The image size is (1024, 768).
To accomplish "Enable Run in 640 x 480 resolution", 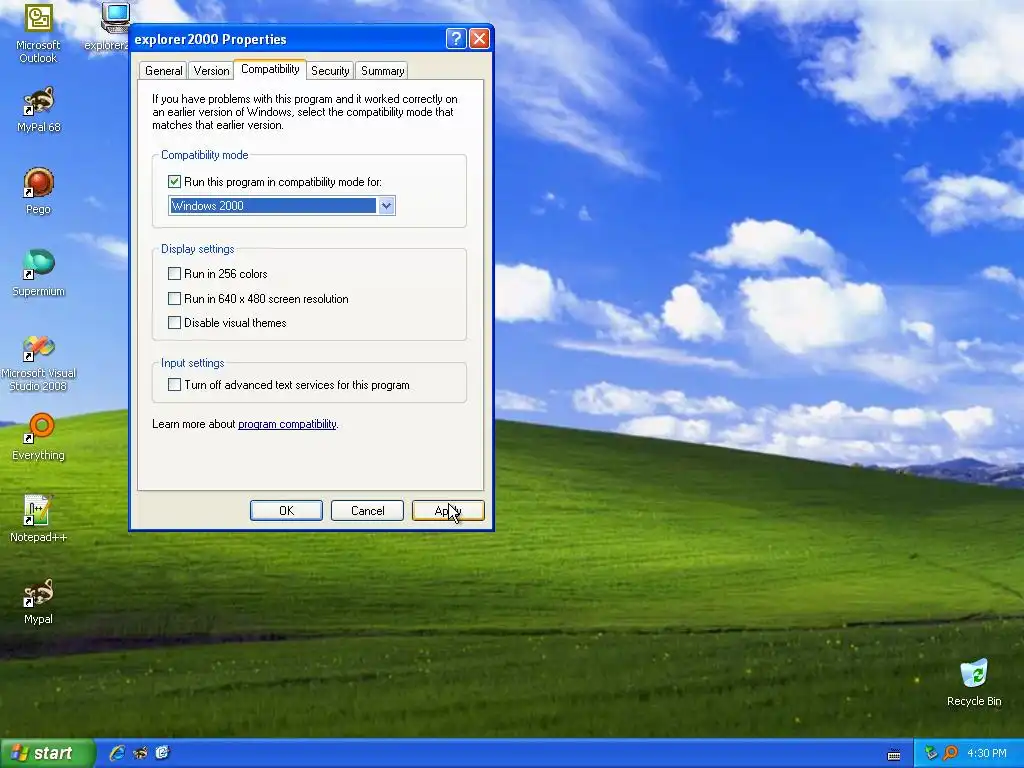I will click(x=174, y=298).
